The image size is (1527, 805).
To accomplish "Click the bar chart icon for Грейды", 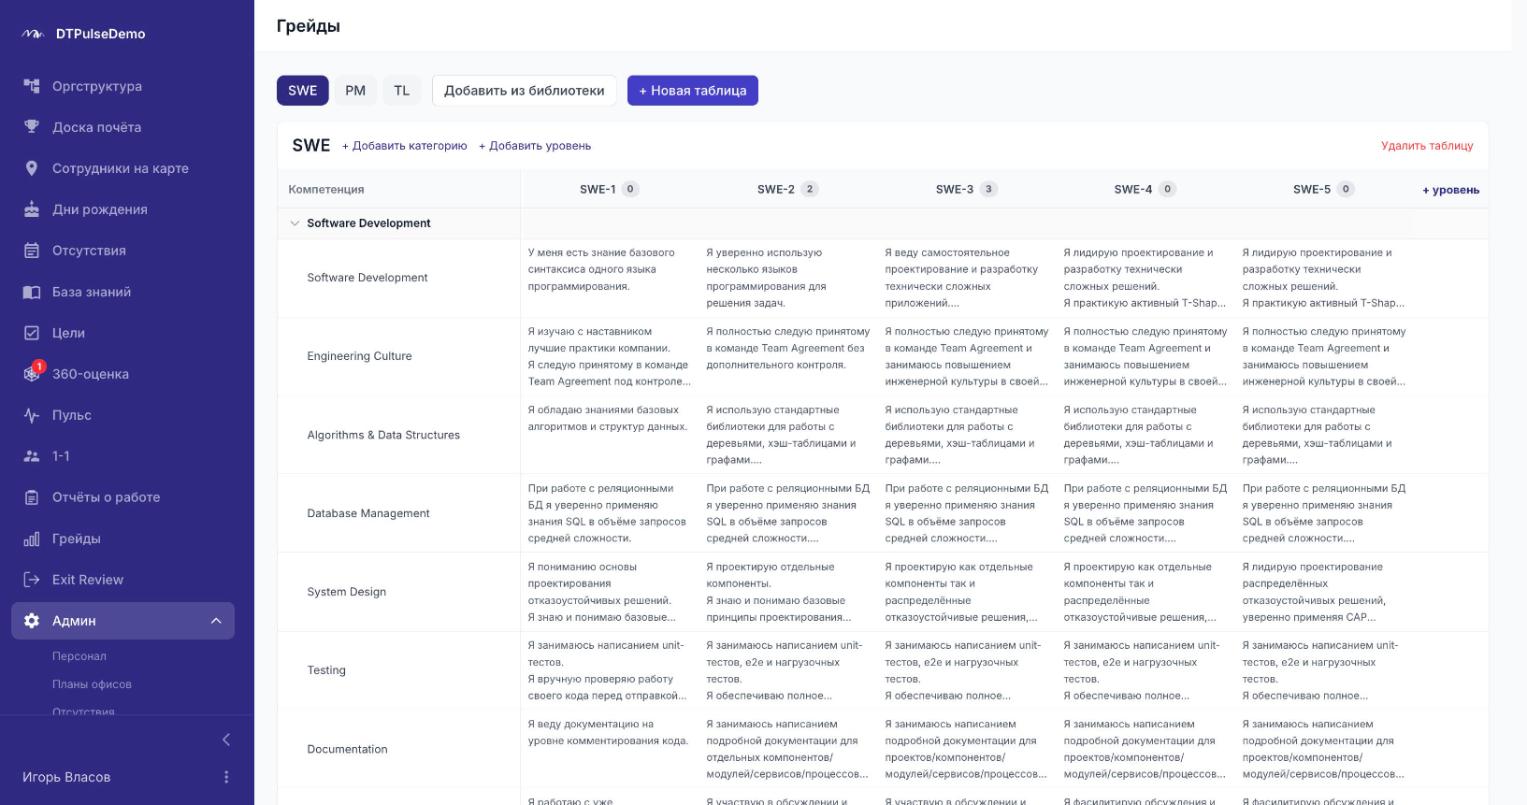I will tap(32, 539).
